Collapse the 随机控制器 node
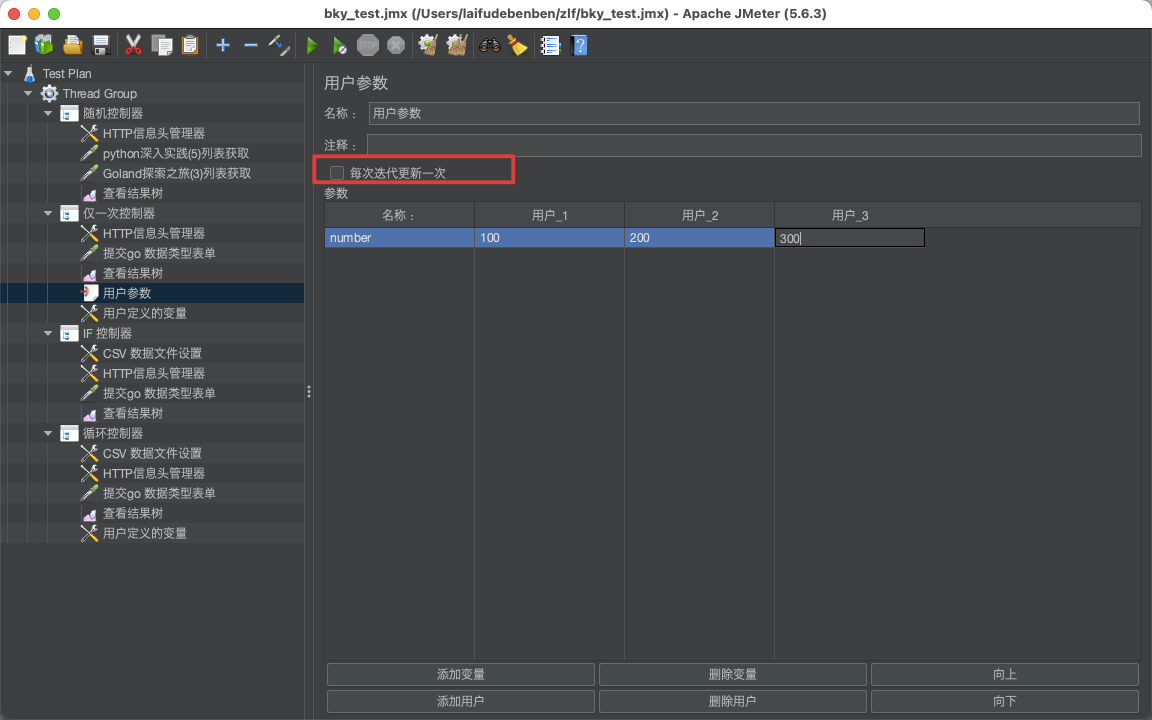 48,113
